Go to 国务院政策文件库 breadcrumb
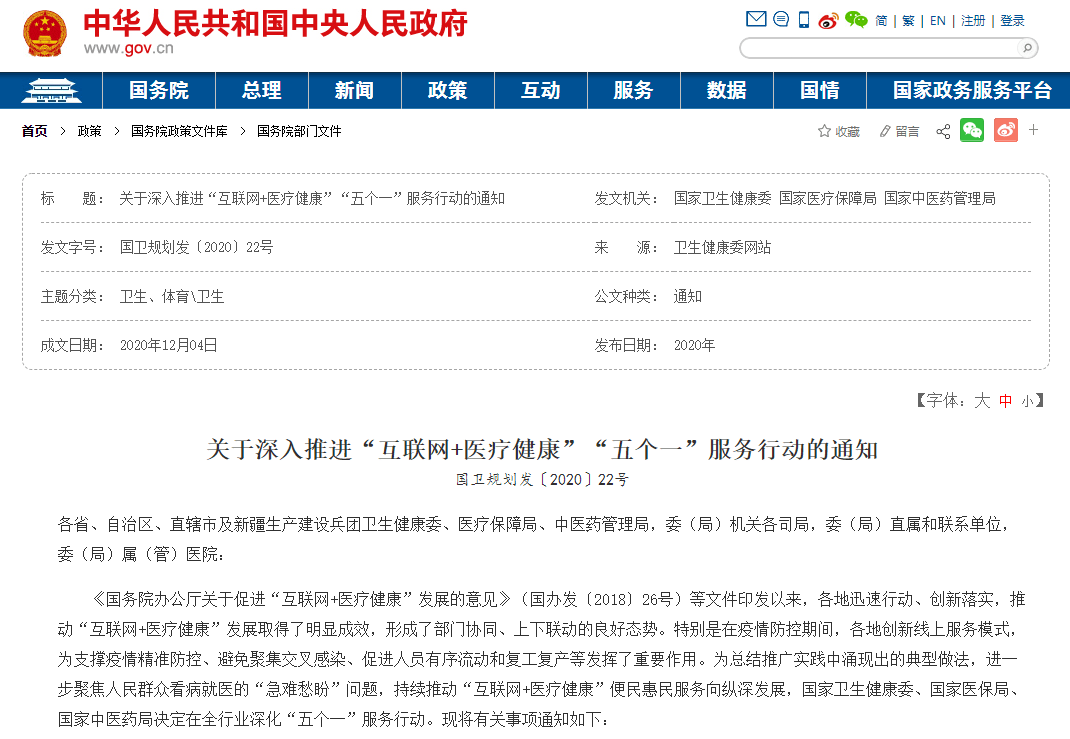 pos(179,131)
